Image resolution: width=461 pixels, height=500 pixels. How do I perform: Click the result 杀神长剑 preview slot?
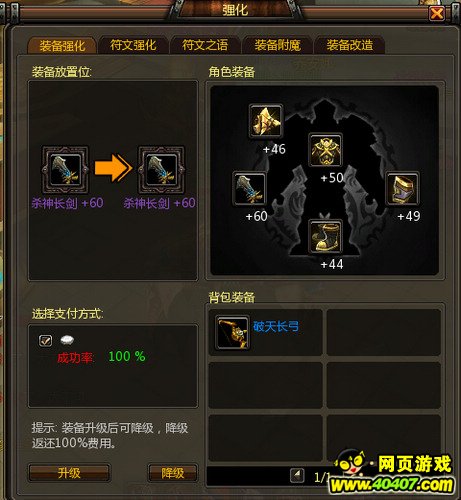point(161,169)
